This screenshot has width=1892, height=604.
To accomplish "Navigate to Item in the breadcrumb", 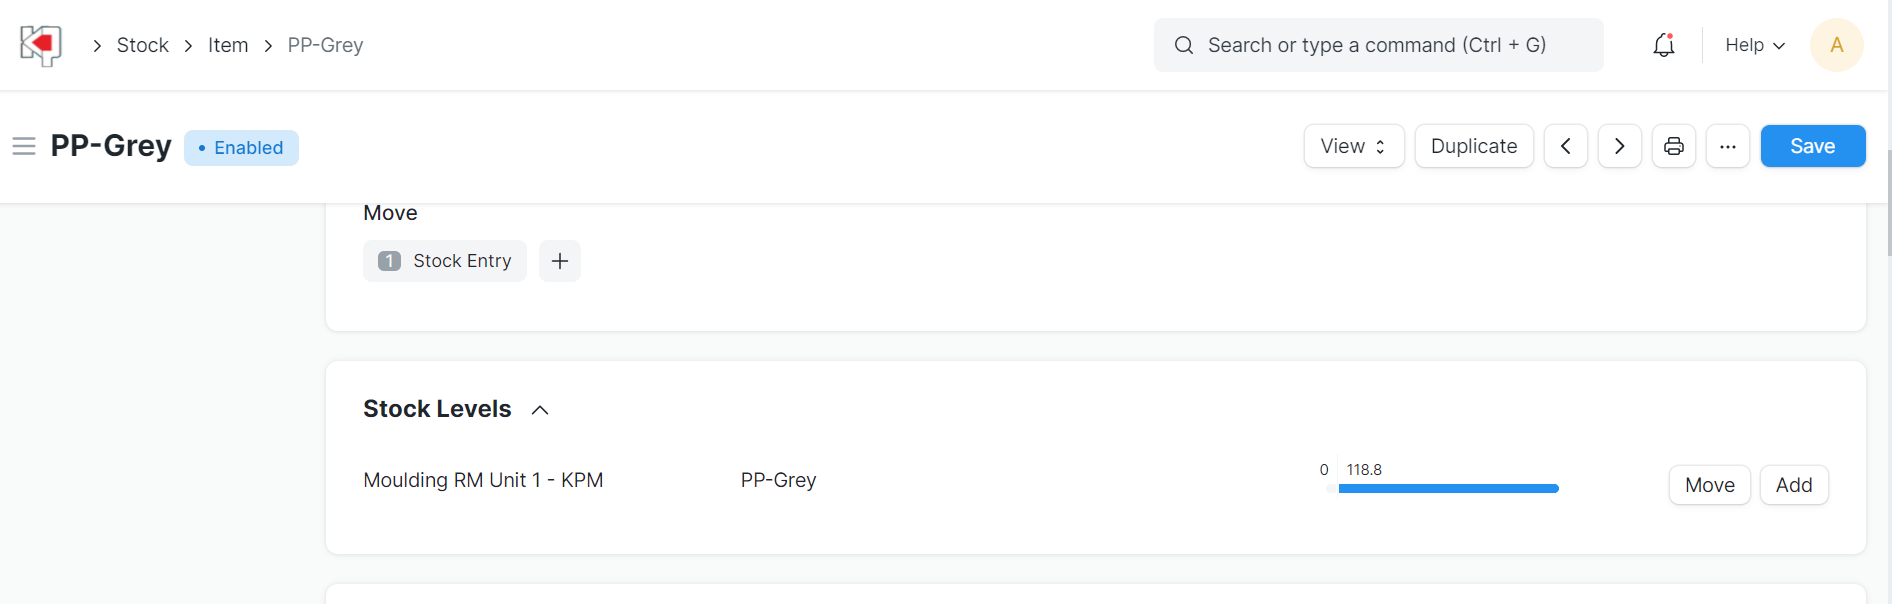I will 228,45.
